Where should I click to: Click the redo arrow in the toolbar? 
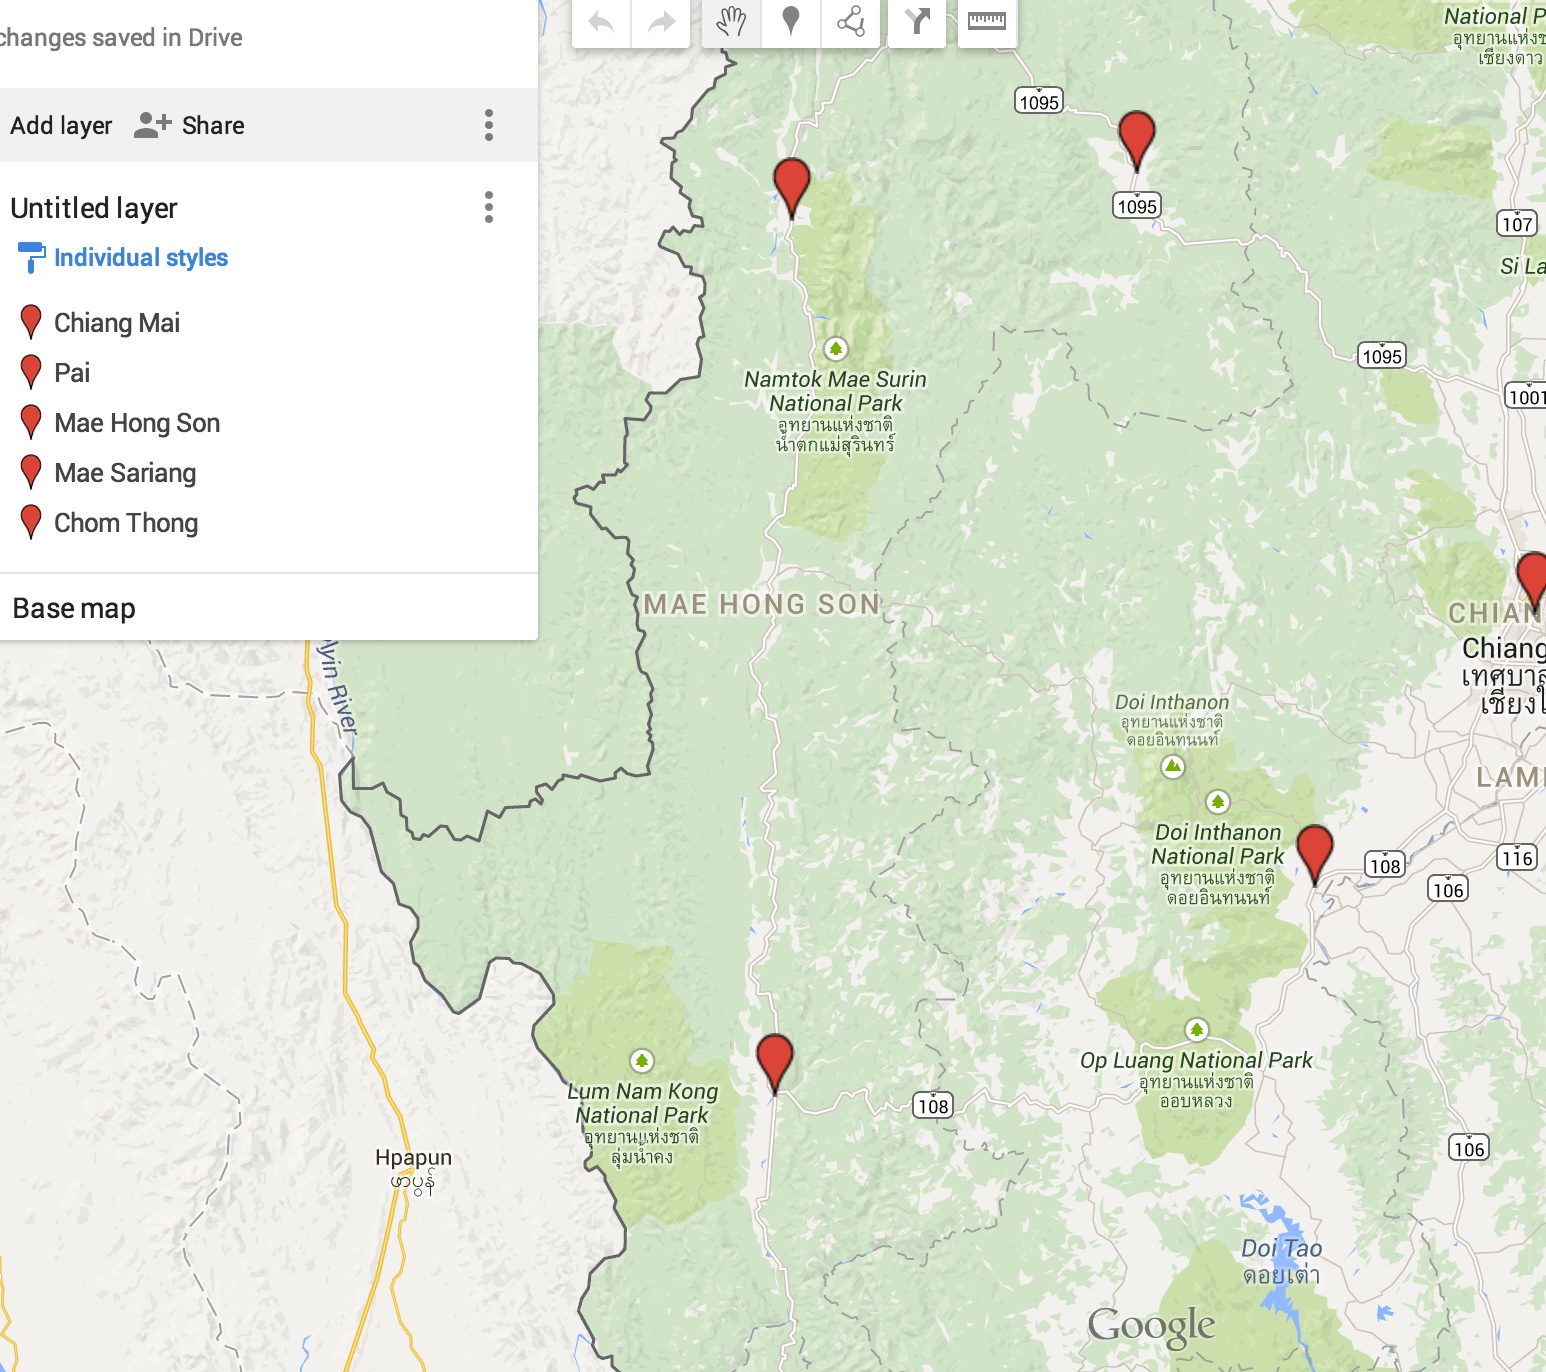[x=661, y=22]
